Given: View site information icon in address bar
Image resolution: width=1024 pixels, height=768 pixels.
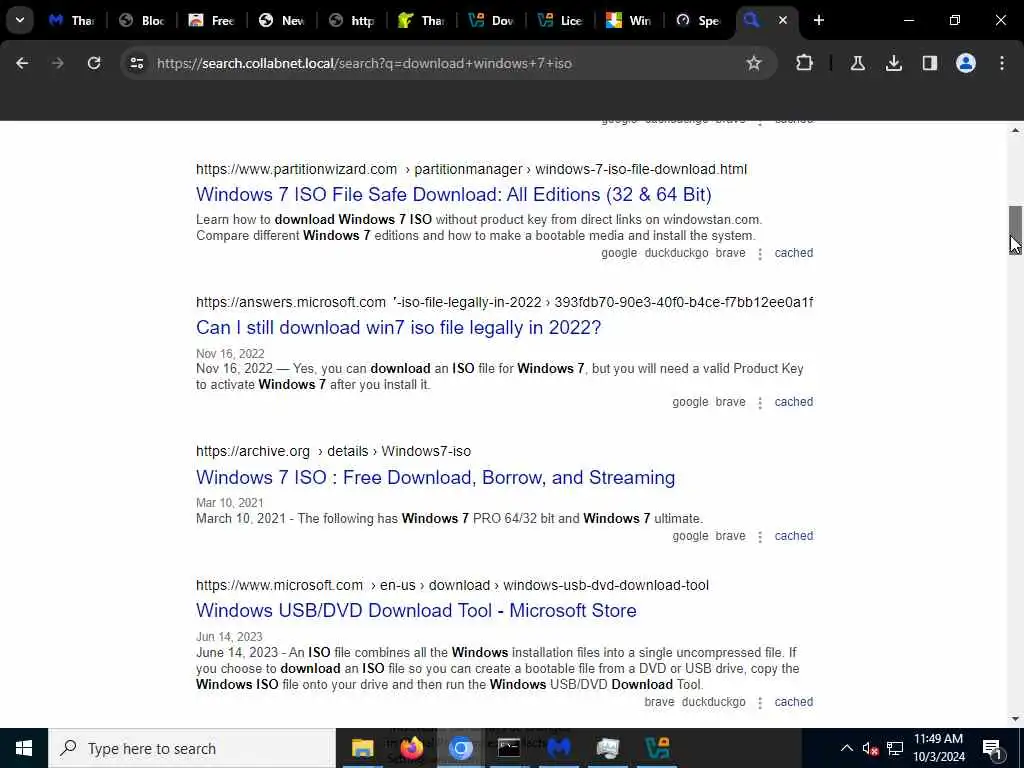Looking at the screenshot, I should [x=136, y=63].
